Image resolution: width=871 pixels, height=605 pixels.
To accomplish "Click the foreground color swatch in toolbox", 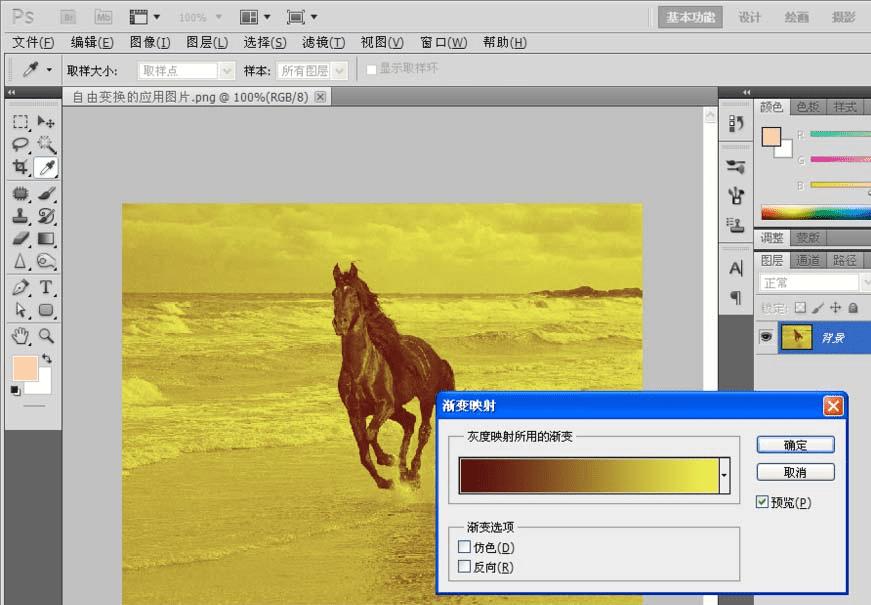I will coord(25,368).
